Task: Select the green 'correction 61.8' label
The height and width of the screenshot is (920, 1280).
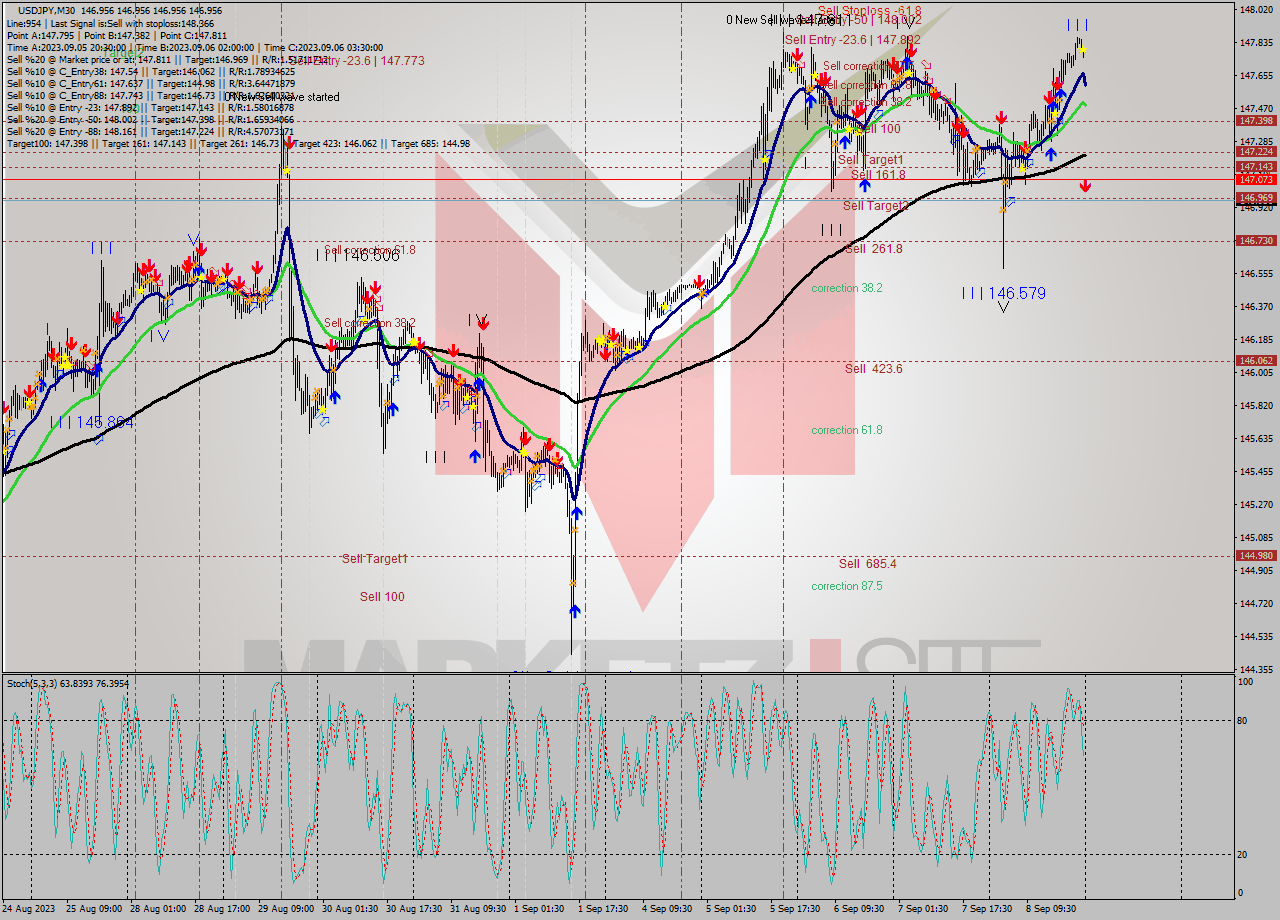Action: coord(847,430)
